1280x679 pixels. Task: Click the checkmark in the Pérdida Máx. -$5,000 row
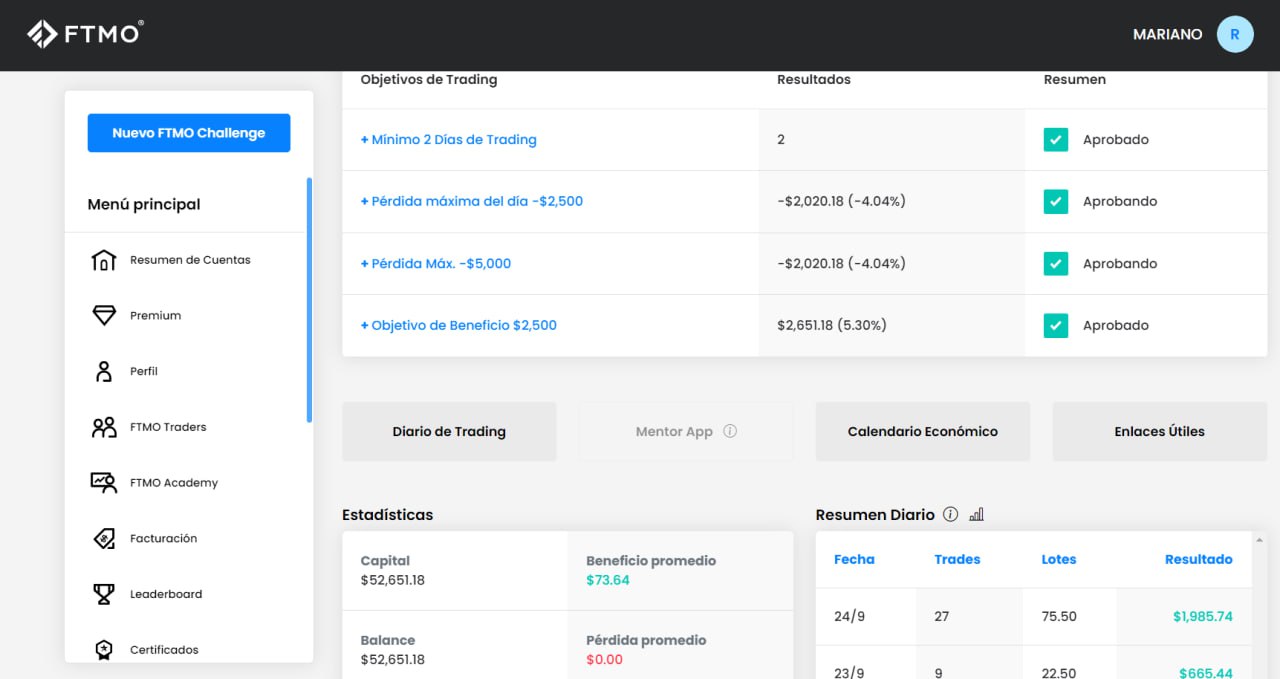pos(1055,264)
